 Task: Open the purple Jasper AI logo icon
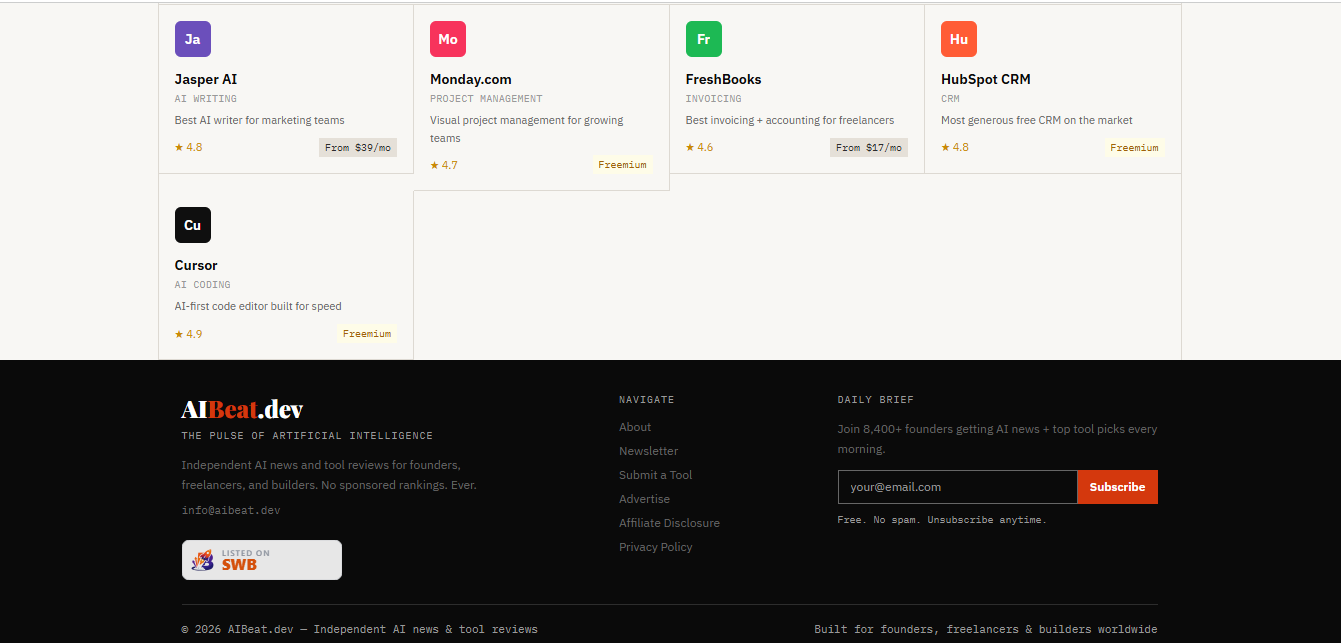[193, 39]
